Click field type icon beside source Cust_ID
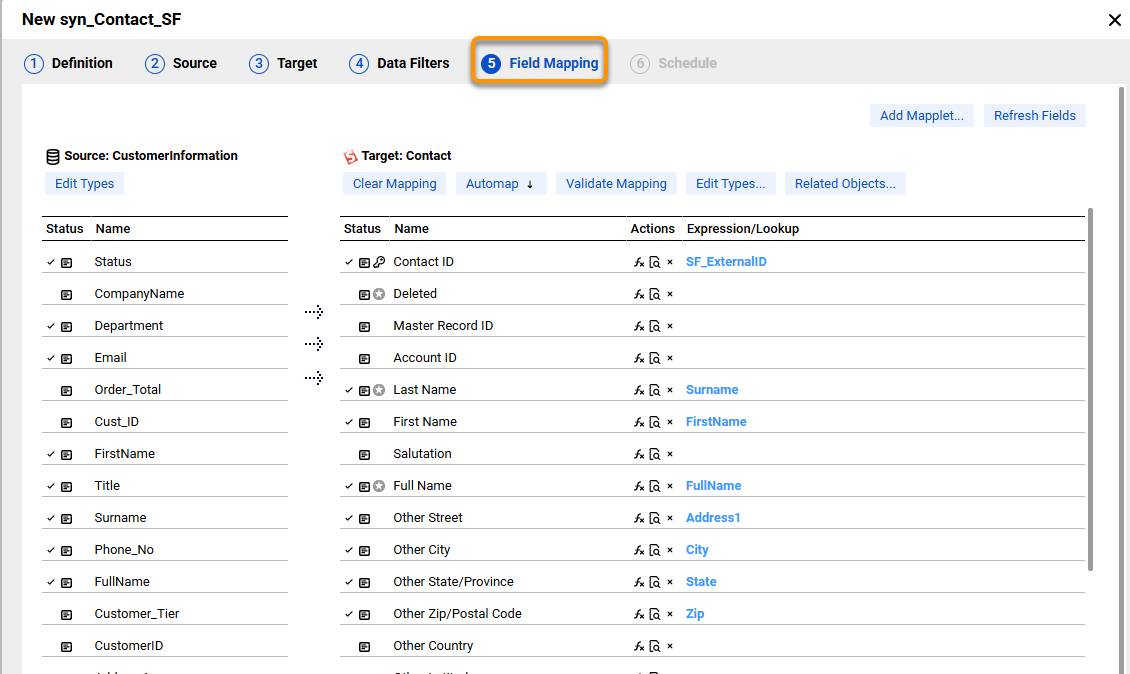Image resolution: width=1130 pixels, height=674 pixels. tap(66, 422)
